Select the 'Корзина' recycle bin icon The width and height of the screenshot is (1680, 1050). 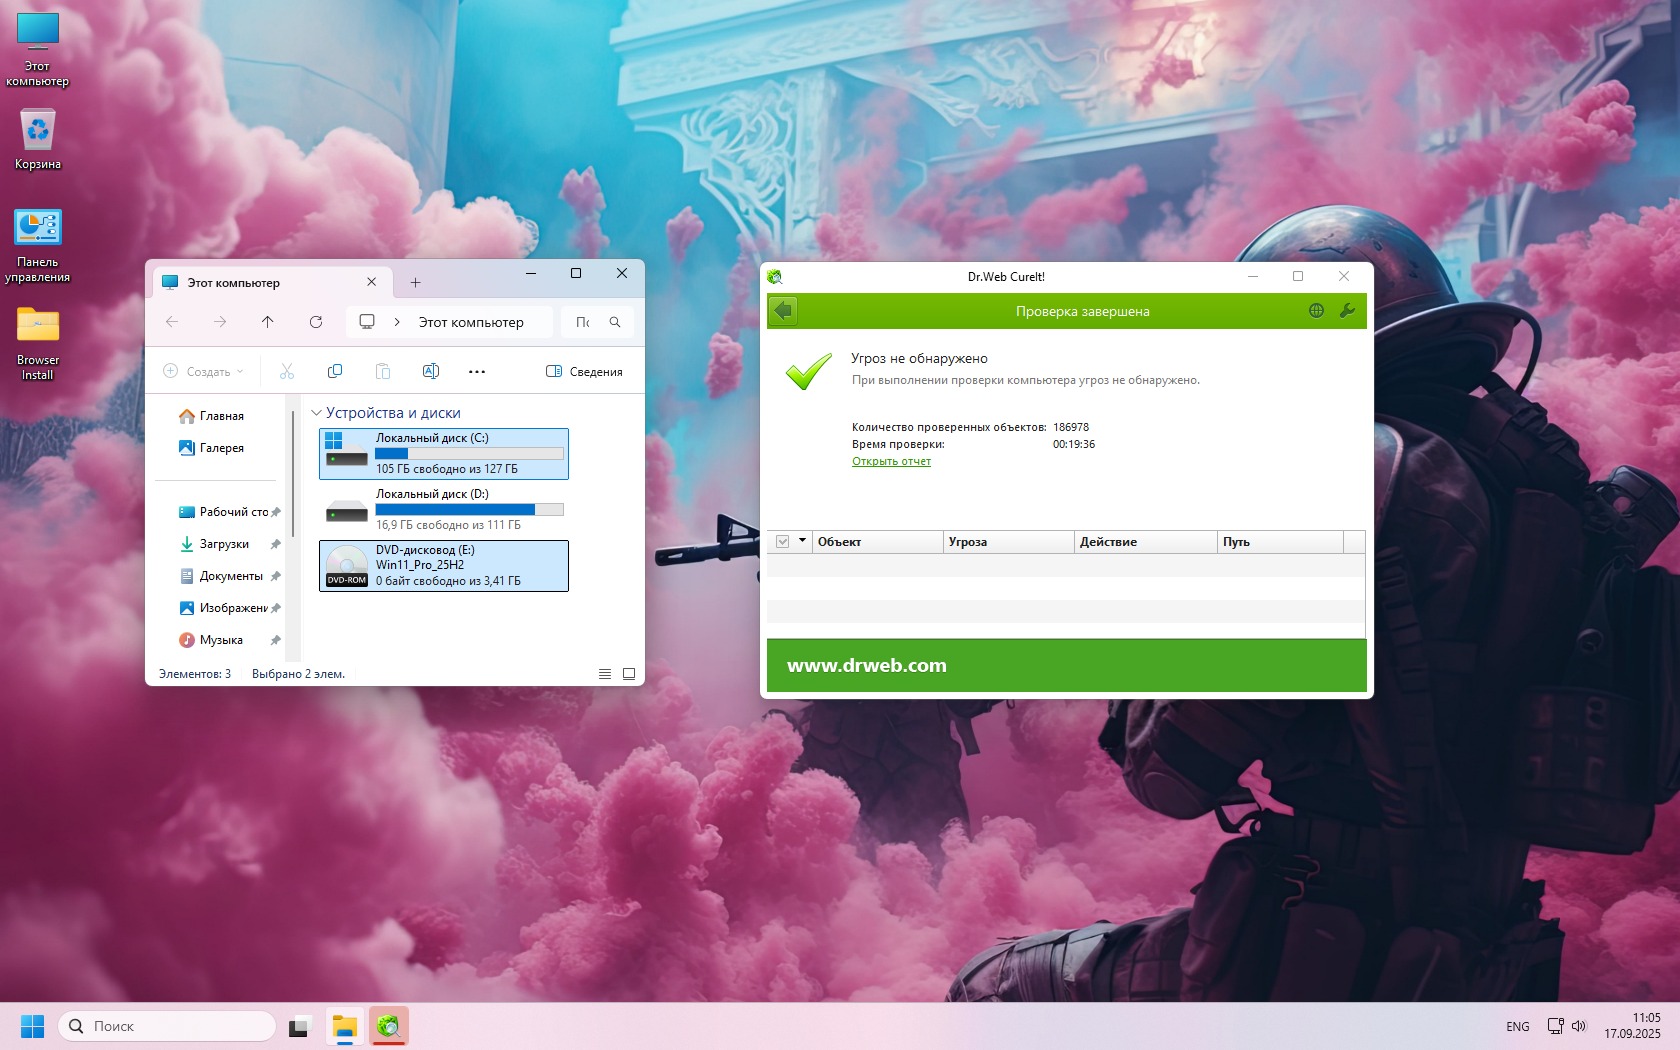click(38, 139)
